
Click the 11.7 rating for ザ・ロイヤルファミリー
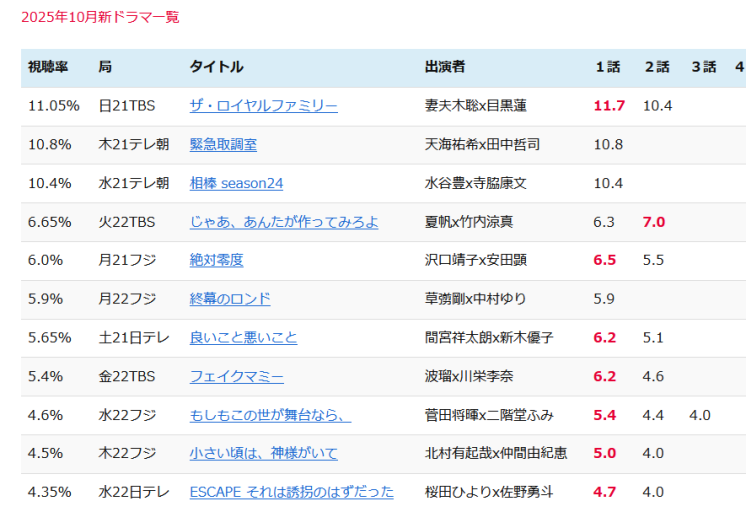(x=608, y=106)
